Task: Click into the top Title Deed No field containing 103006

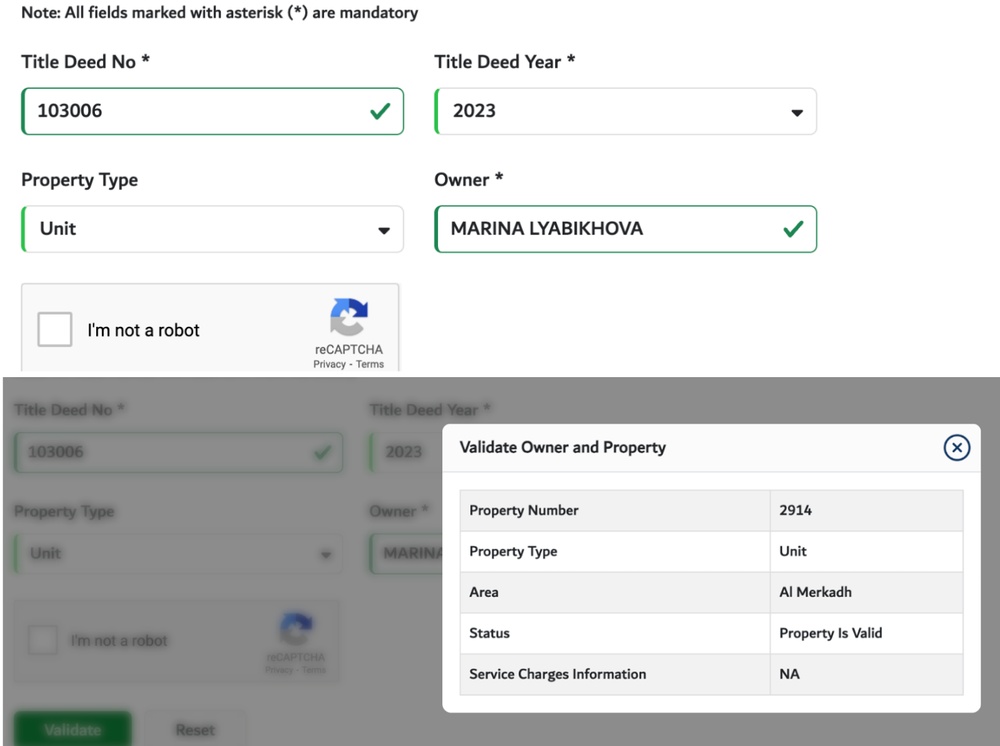Action: (x=190, y=111)
